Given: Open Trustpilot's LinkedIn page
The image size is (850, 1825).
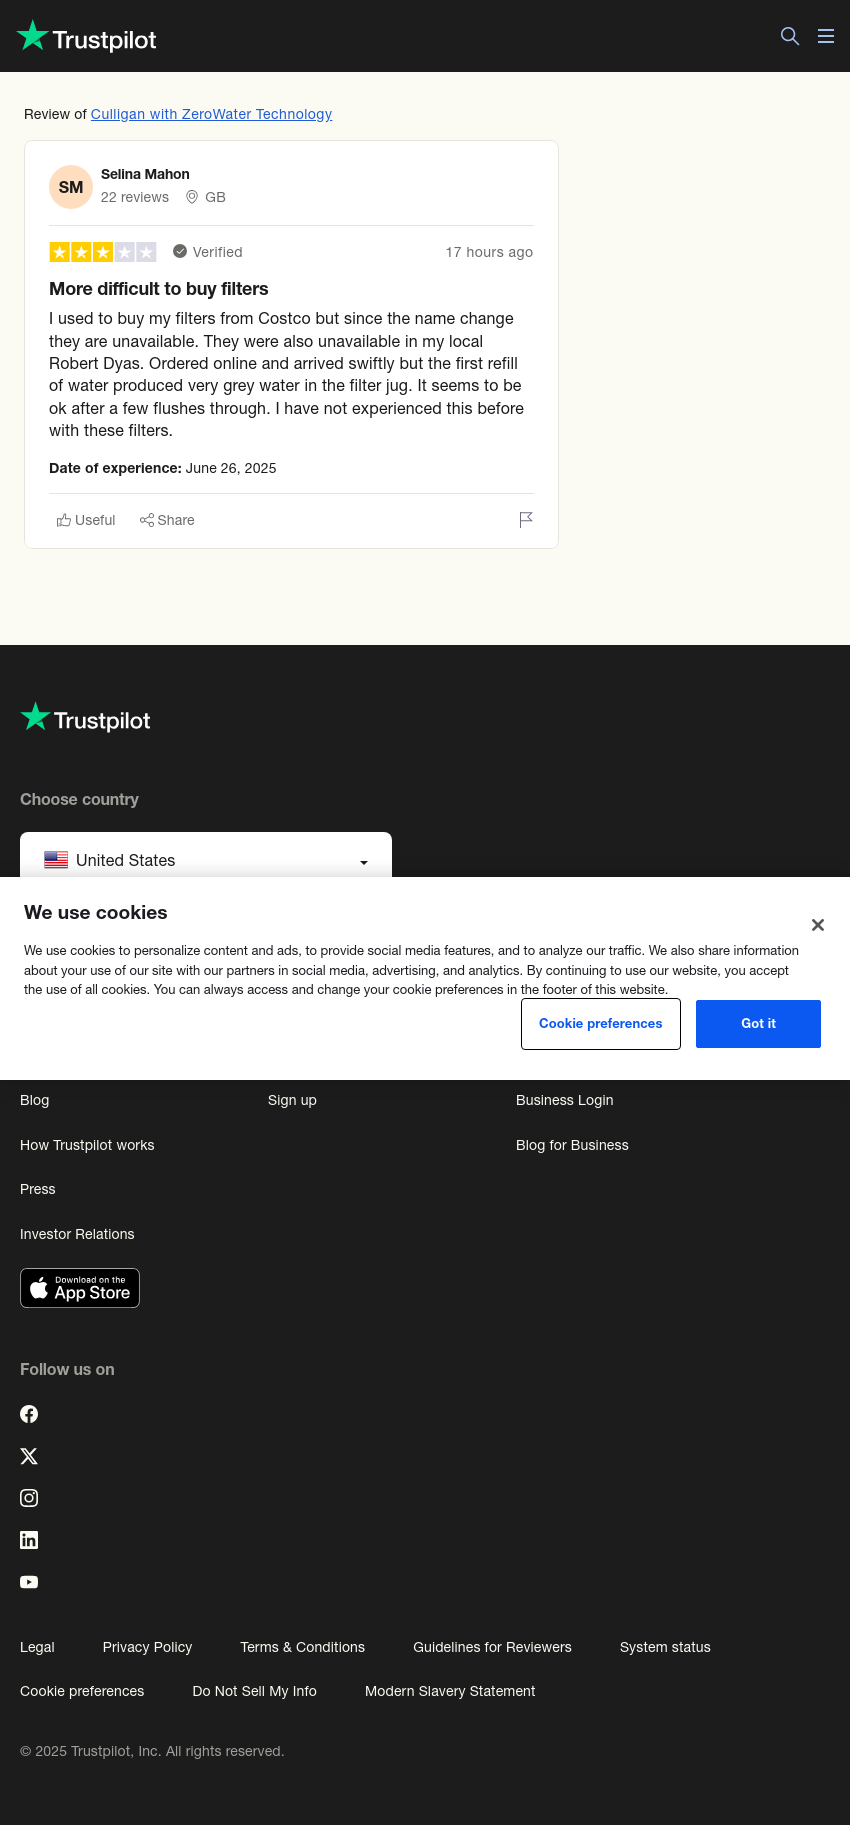Looking at the screenshot, I should 29,1540.
